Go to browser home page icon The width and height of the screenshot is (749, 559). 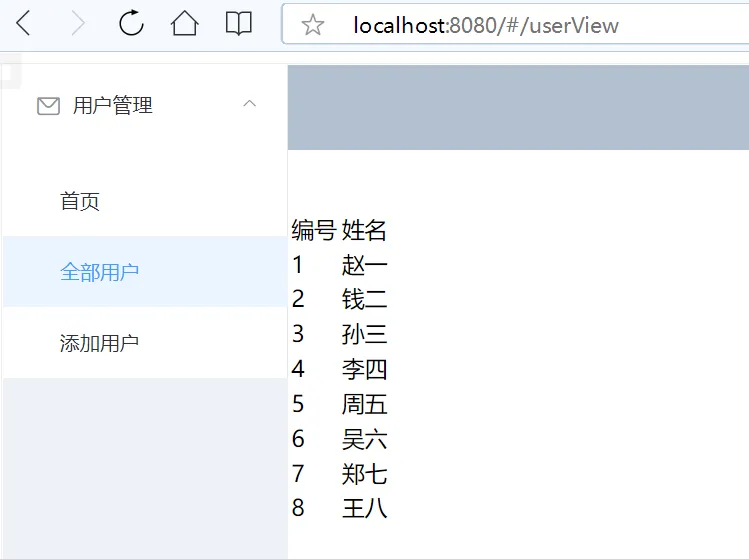point(184,23)
